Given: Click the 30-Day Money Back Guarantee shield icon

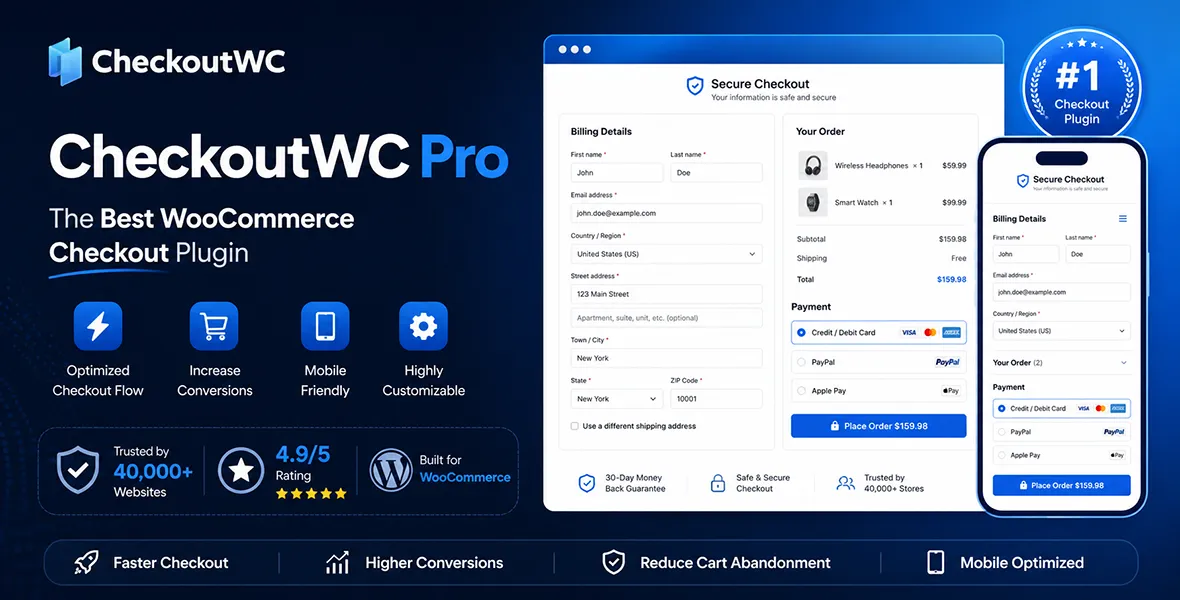Looking at the screenshot, I should pos(586,483).
